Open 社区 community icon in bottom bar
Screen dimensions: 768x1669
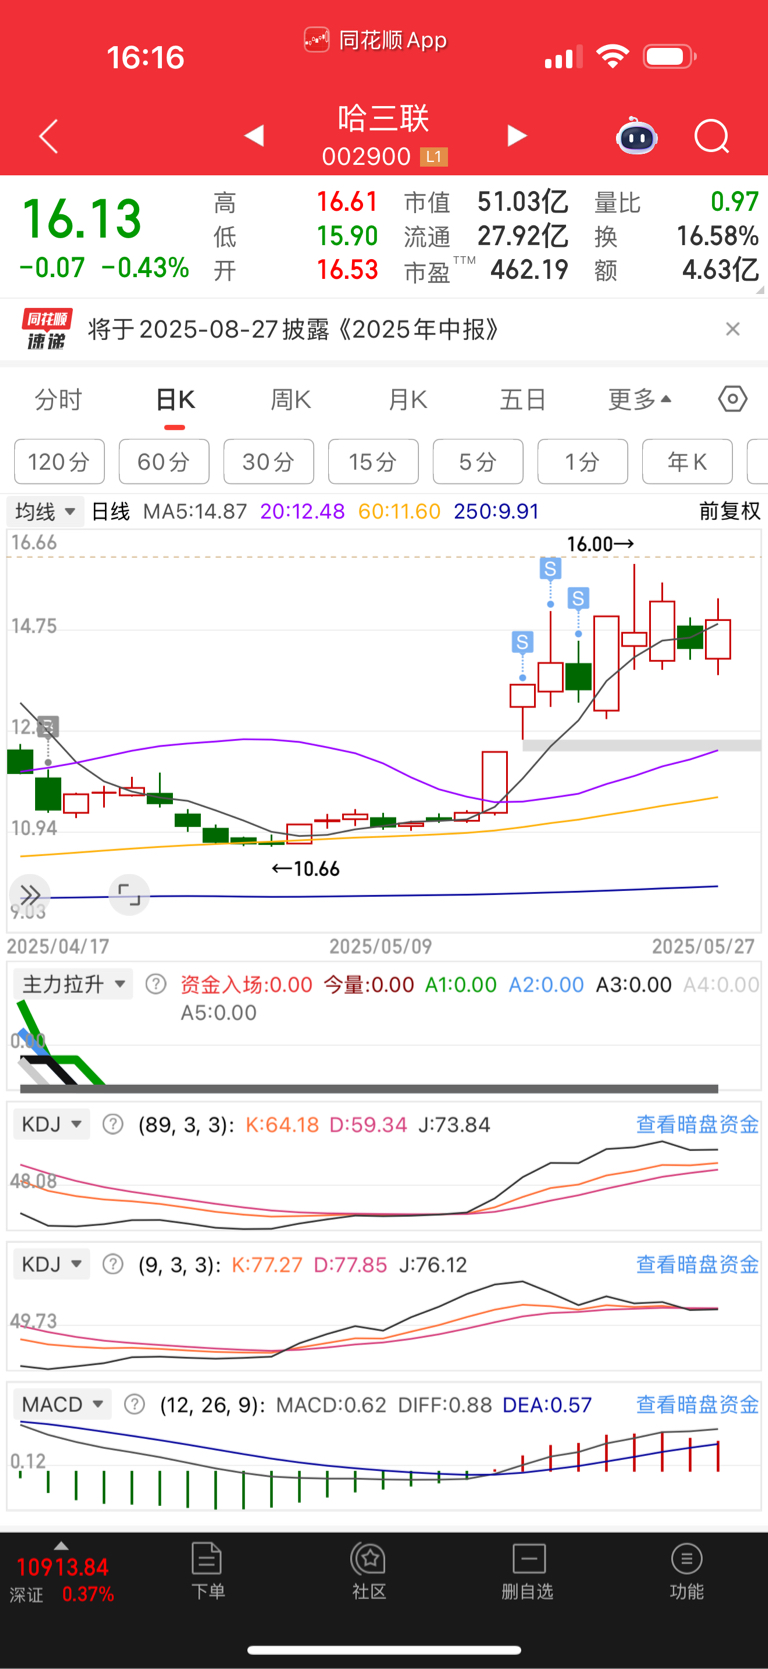click(x=368, y=1571)
